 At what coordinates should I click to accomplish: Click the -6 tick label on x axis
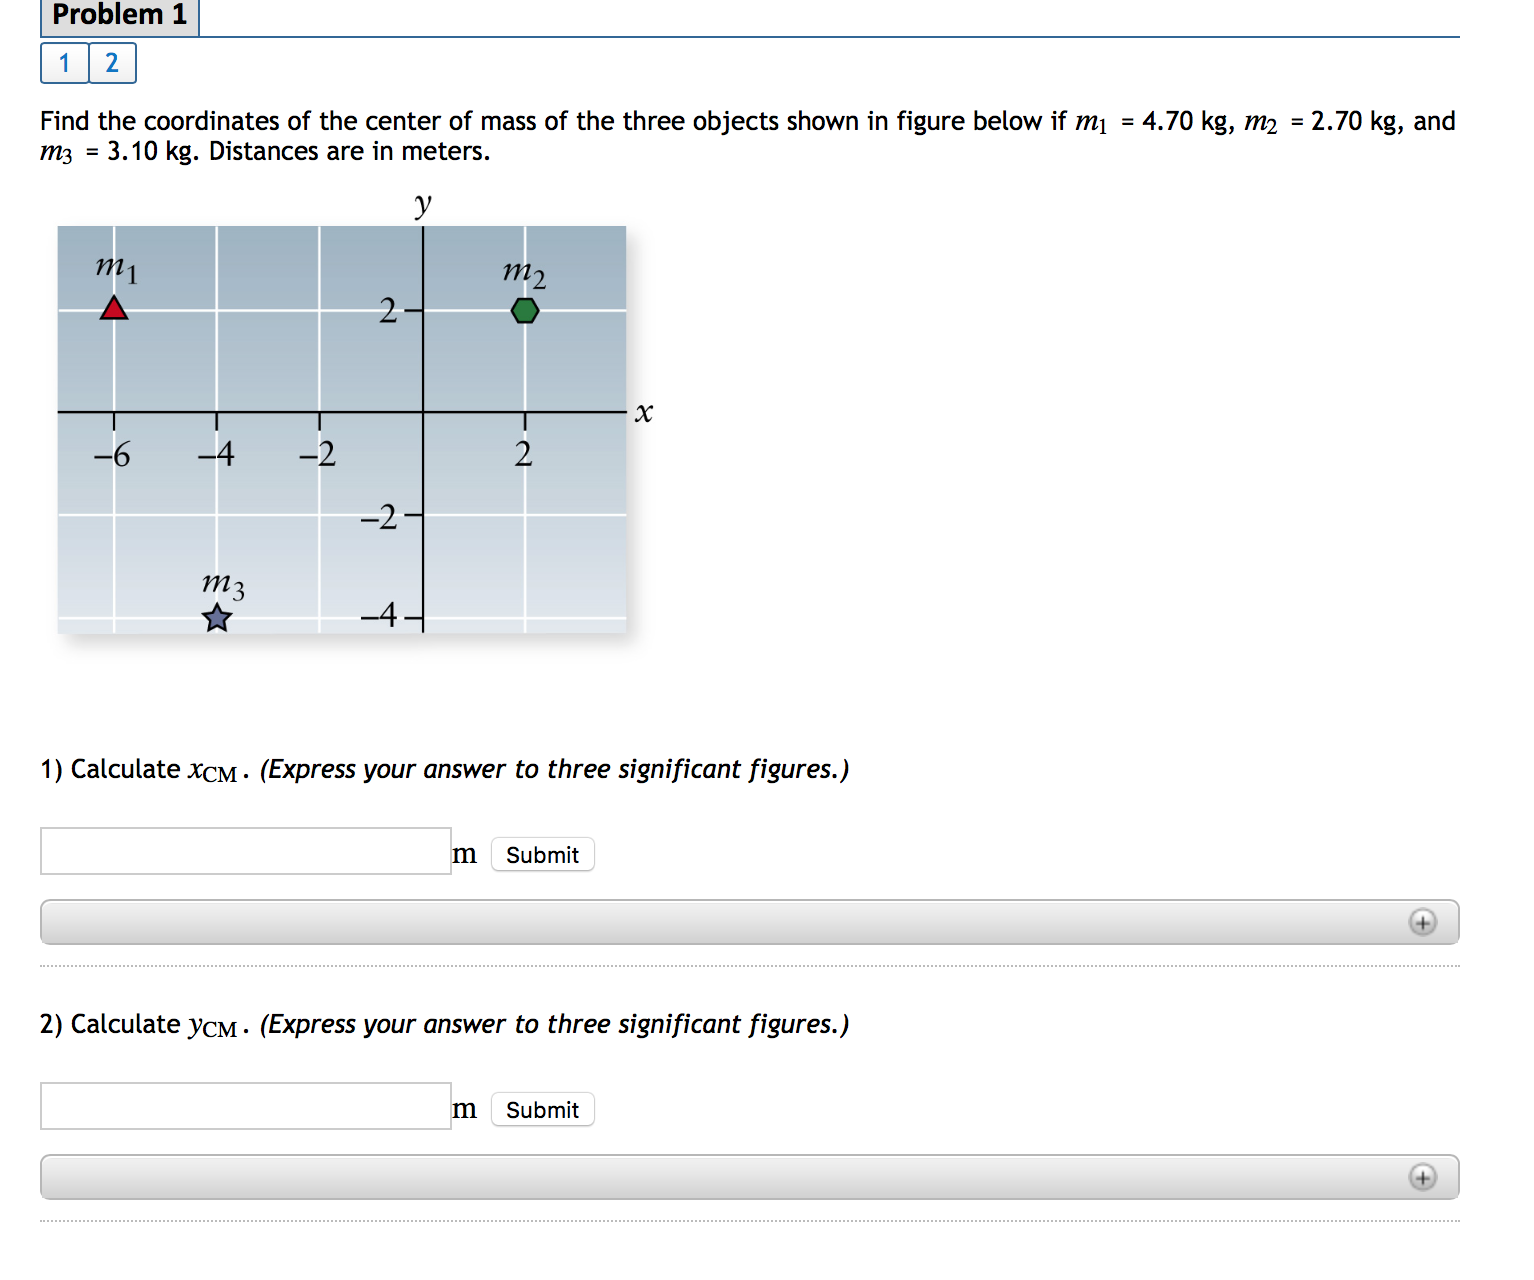pos(112,455)
